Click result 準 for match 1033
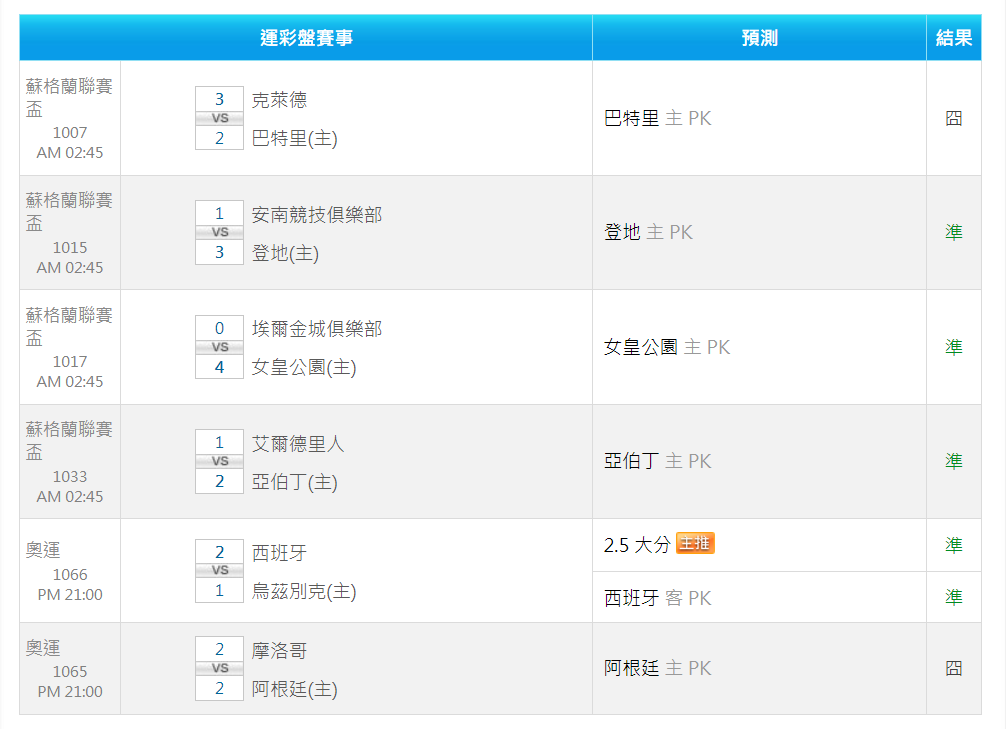1006x729 pixels. 953,461
